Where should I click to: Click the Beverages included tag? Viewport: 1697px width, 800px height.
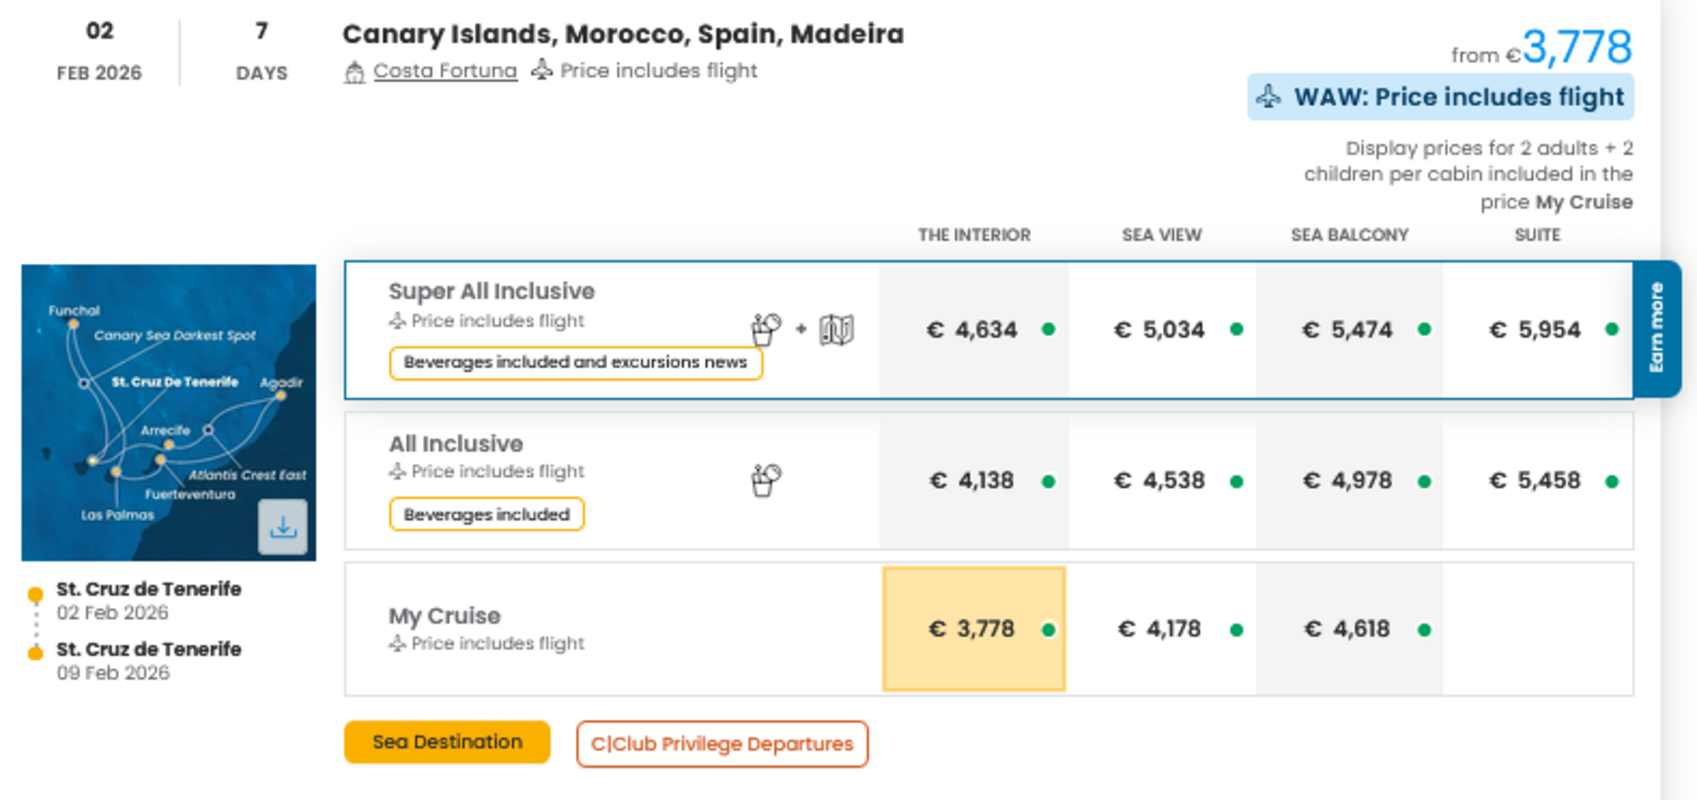click(486, 514)
